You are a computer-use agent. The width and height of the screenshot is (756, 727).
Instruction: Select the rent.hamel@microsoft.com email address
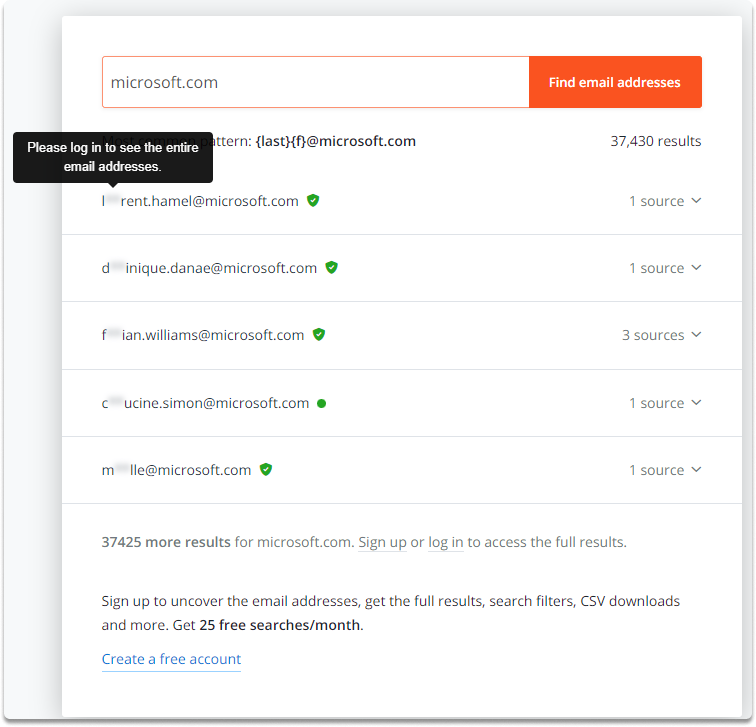(200, 201)
